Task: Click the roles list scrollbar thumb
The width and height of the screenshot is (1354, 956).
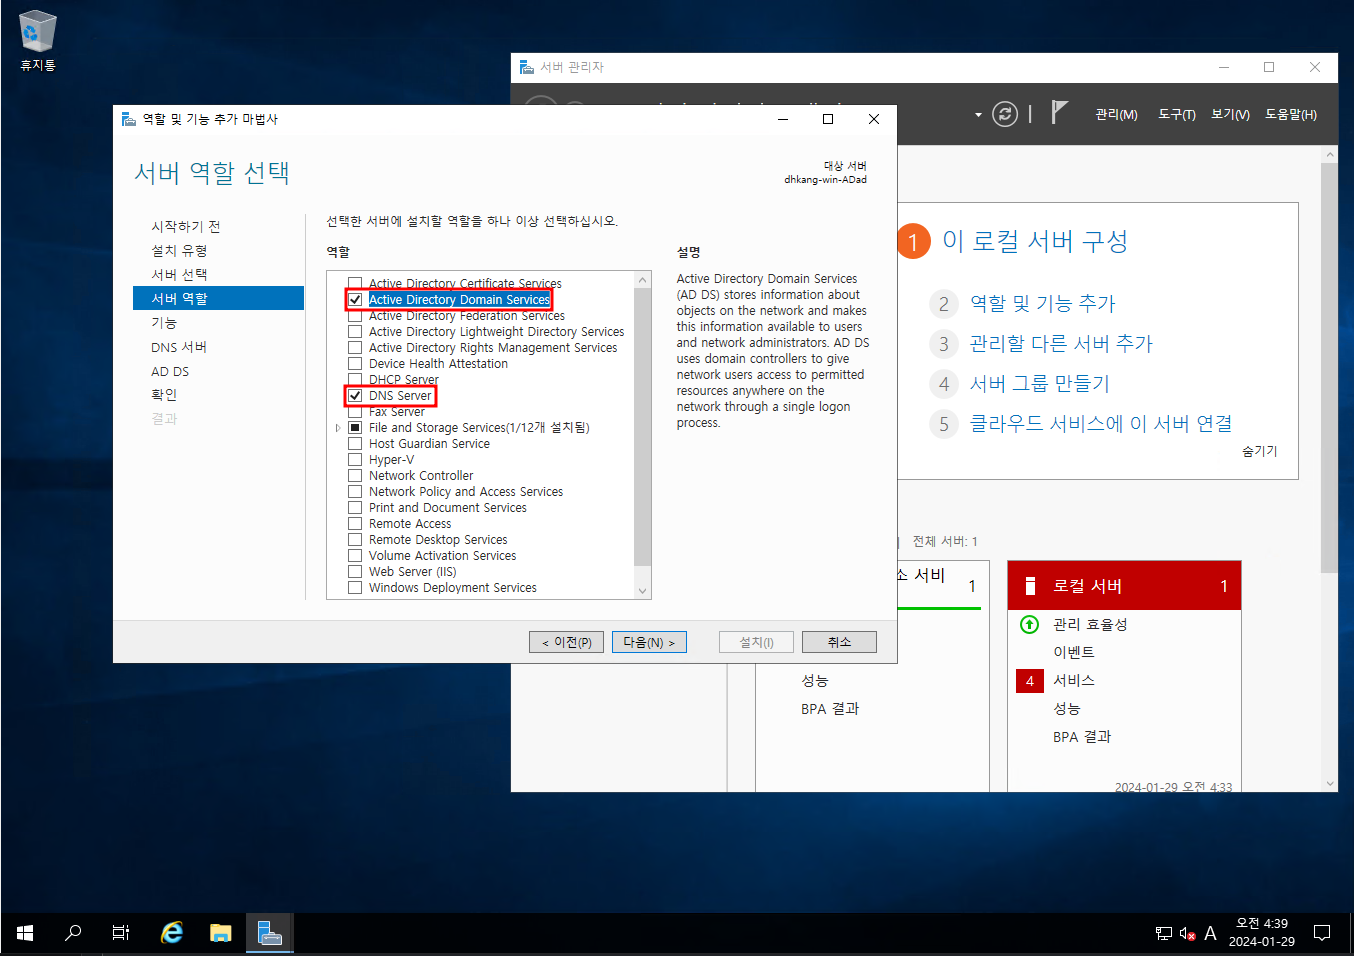Action: (x=642, y=428)
